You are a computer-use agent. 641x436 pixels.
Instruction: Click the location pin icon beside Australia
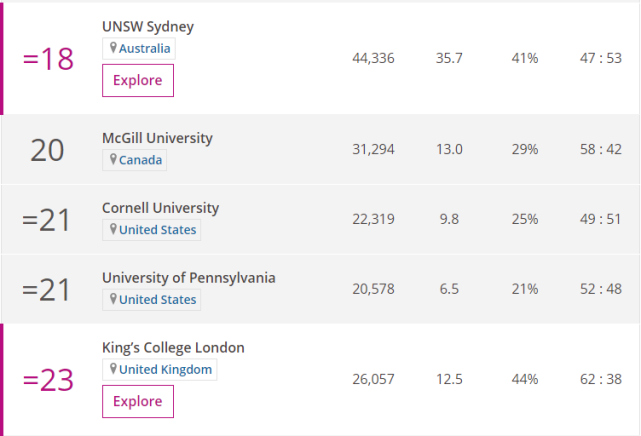(x=113, y=48)
